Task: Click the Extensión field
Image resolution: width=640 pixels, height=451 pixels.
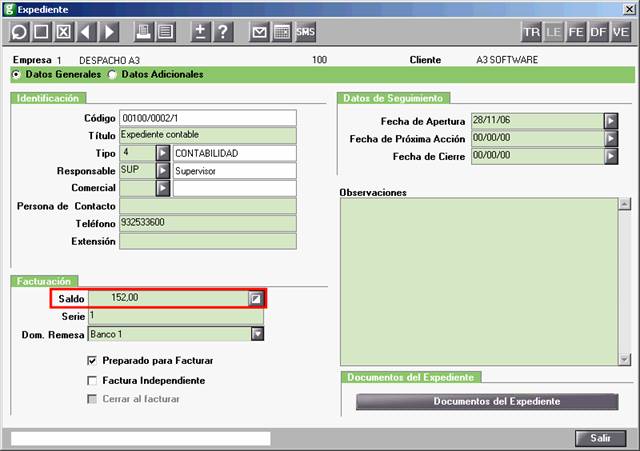Action: [208, 241]
